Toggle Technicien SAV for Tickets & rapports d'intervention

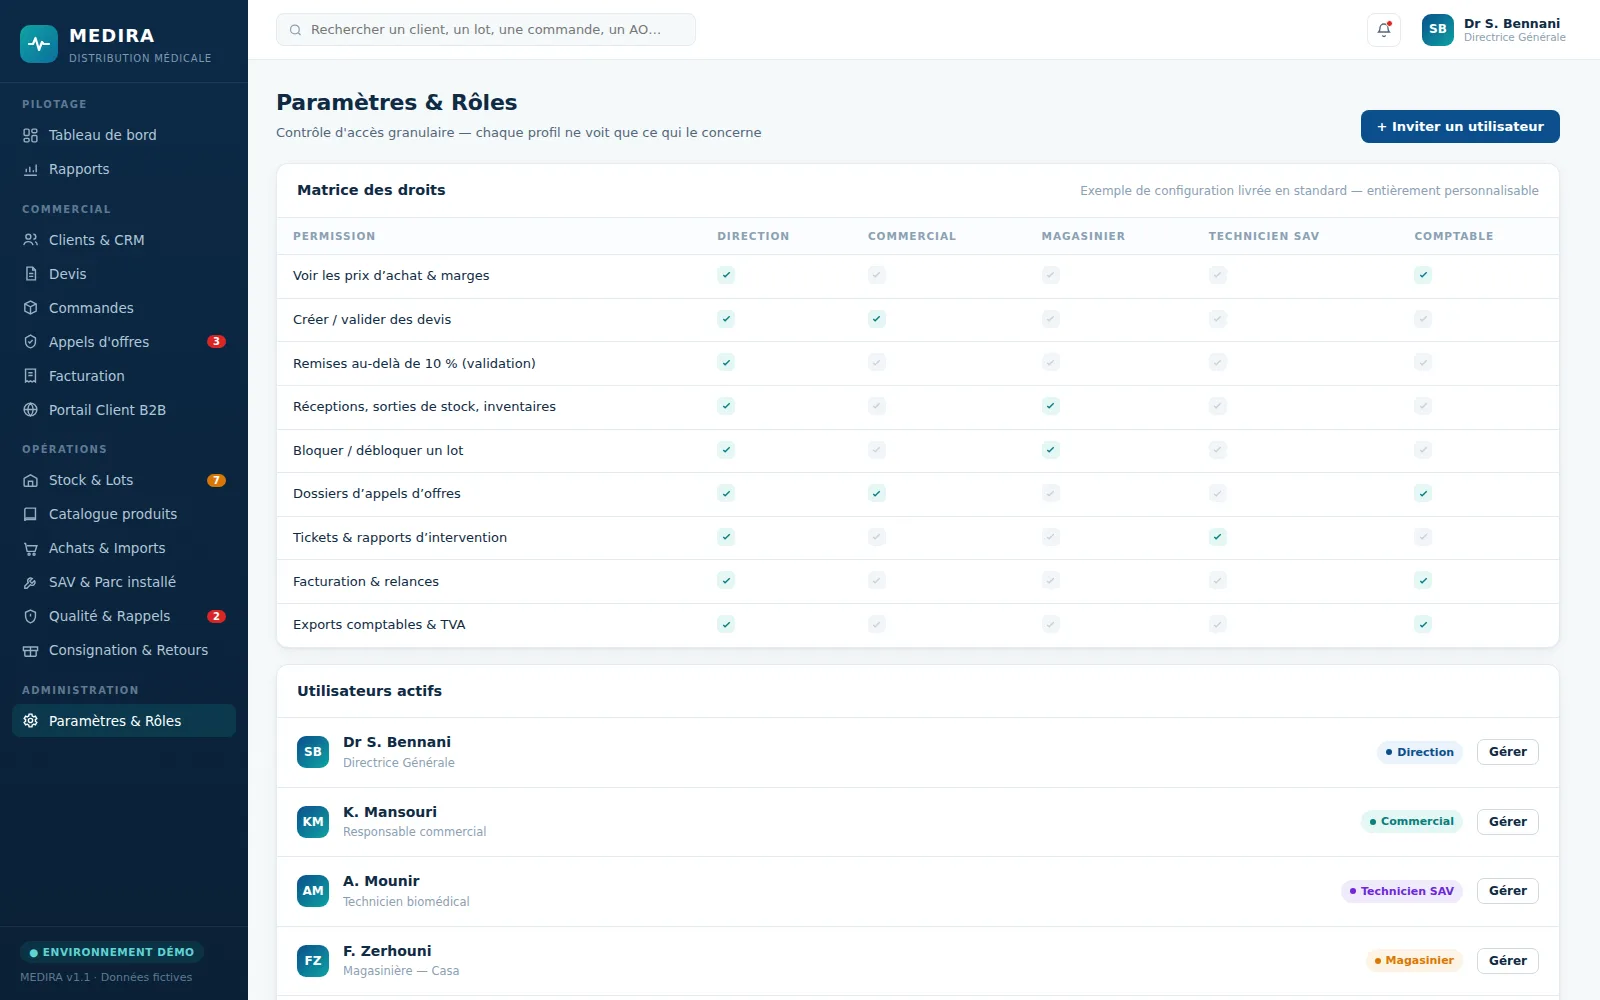tap(1218, 537)
